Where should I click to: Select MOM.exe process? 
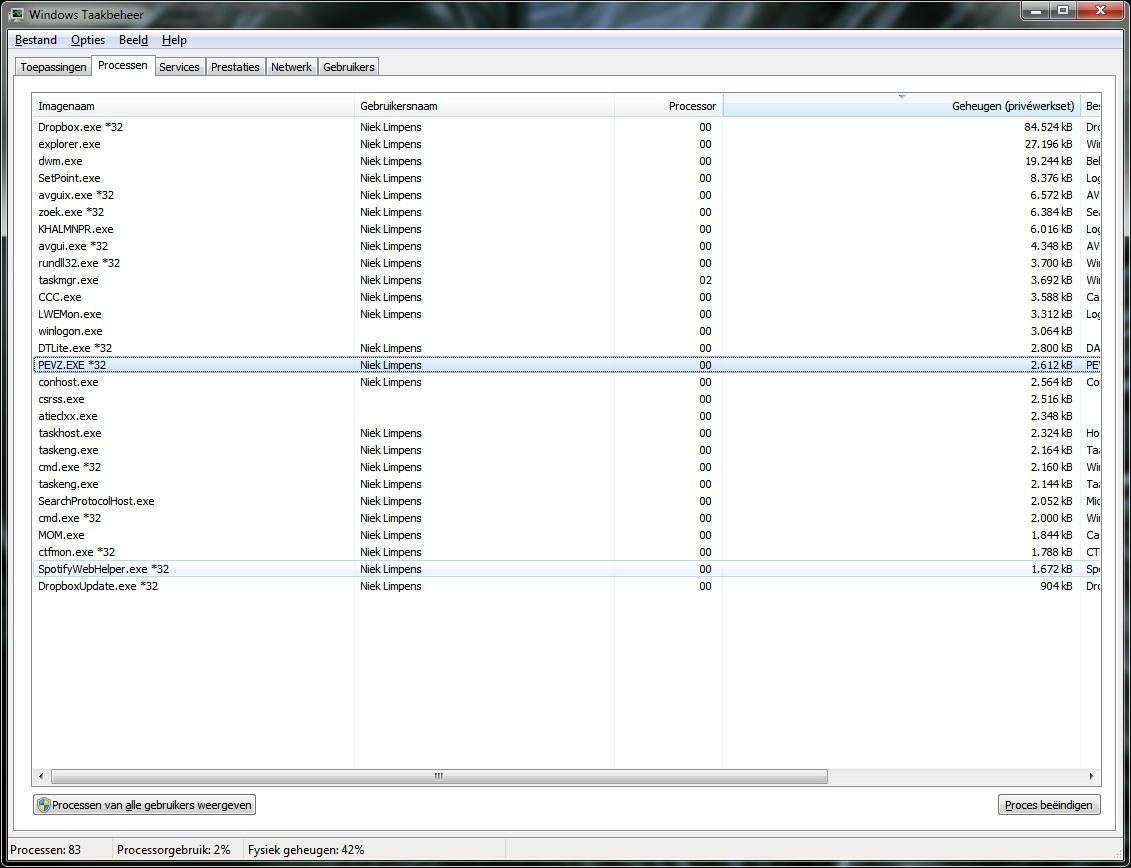pyautogui.click(x=567, y=535)
